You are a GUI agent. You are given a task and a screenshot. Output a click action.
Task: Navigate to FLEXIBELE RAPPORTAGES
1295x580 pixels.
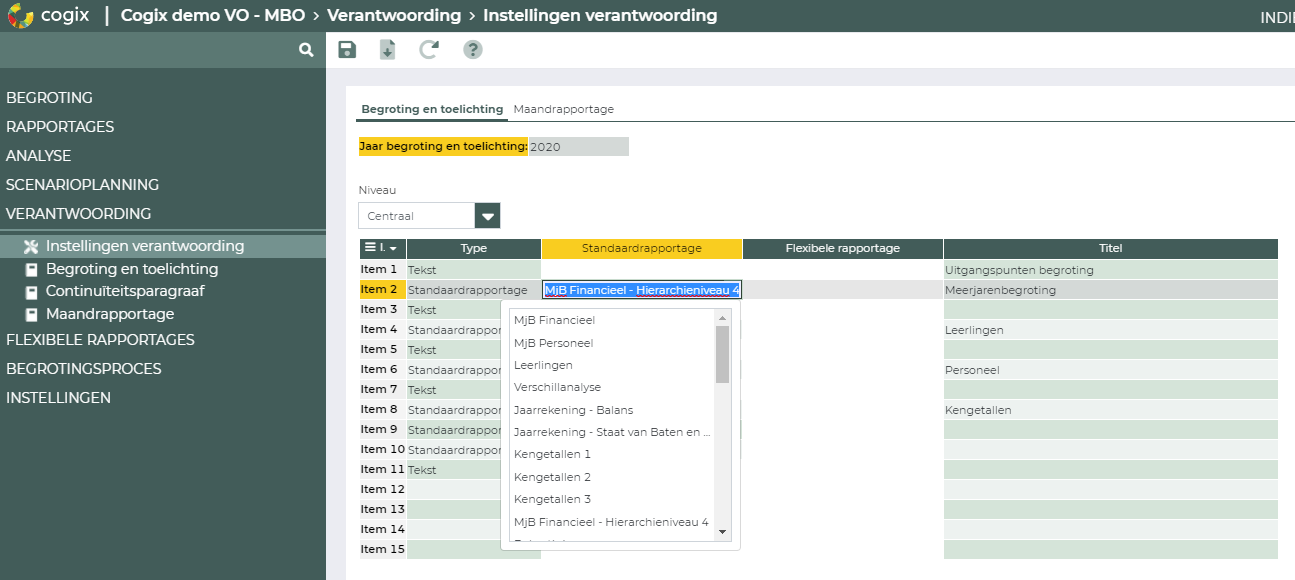pos(101,339)
